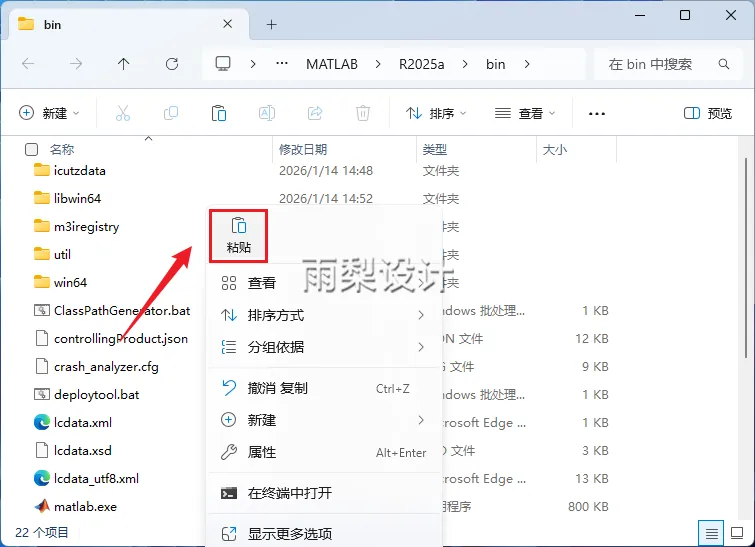This screenshot has height=547, width=755.
Task: Select the win64 folder icon
Action: [42, 282]
